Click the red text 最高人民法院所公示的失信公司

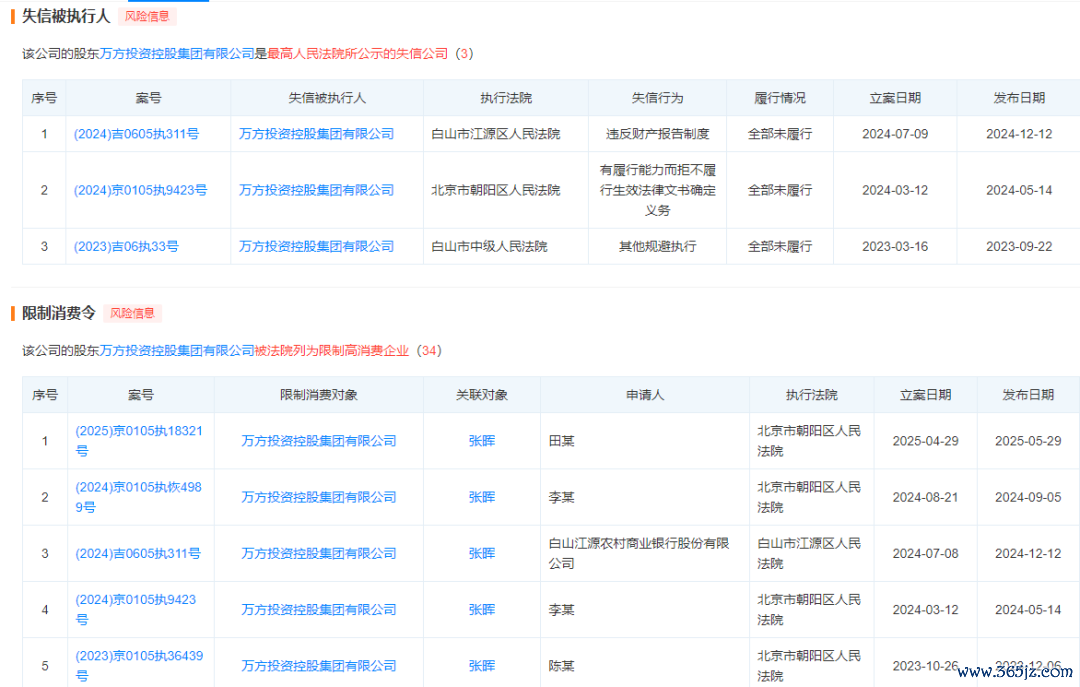pyautogui.click(x=357, y=54)
